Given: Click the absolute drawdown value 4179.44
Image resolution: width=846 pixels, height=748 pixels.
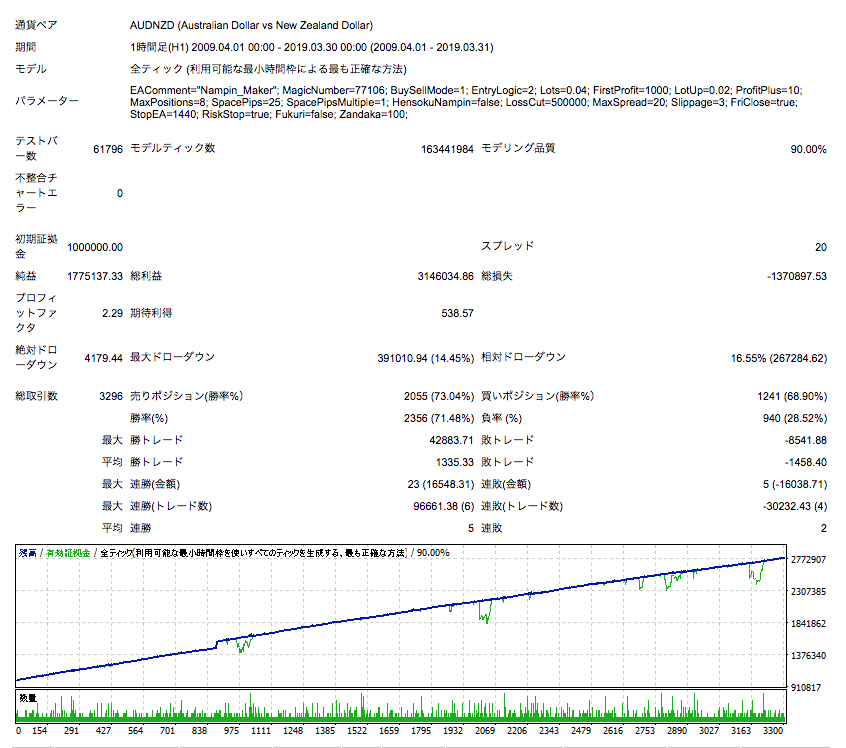Looking at the screenshot, I should pos(104,358).
